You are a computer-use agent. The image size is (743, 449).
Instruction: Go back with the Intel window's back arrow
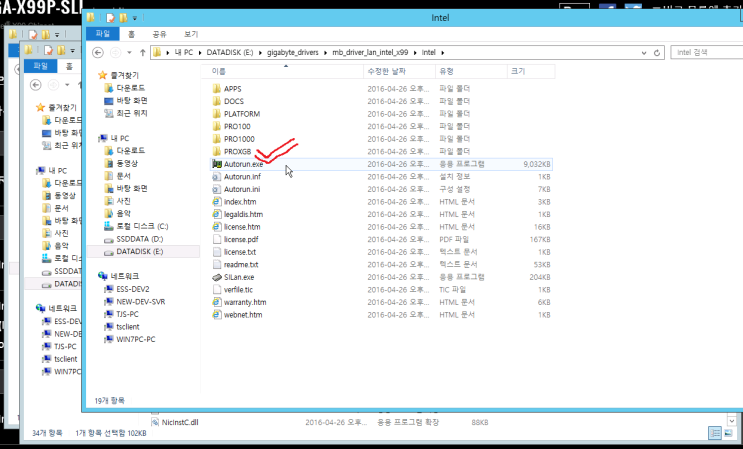[98, 53]
